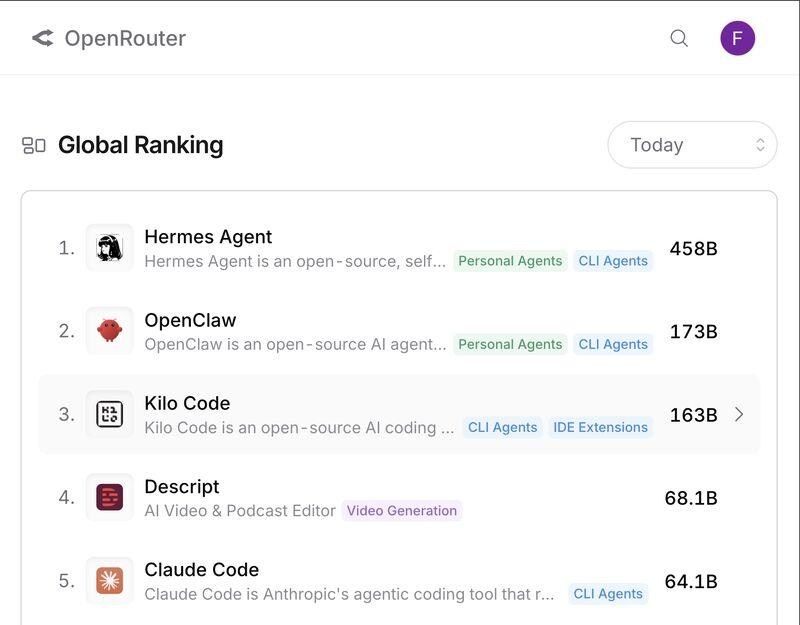
Task: Open the search magnifier icon
Action: tap(679, 38)
